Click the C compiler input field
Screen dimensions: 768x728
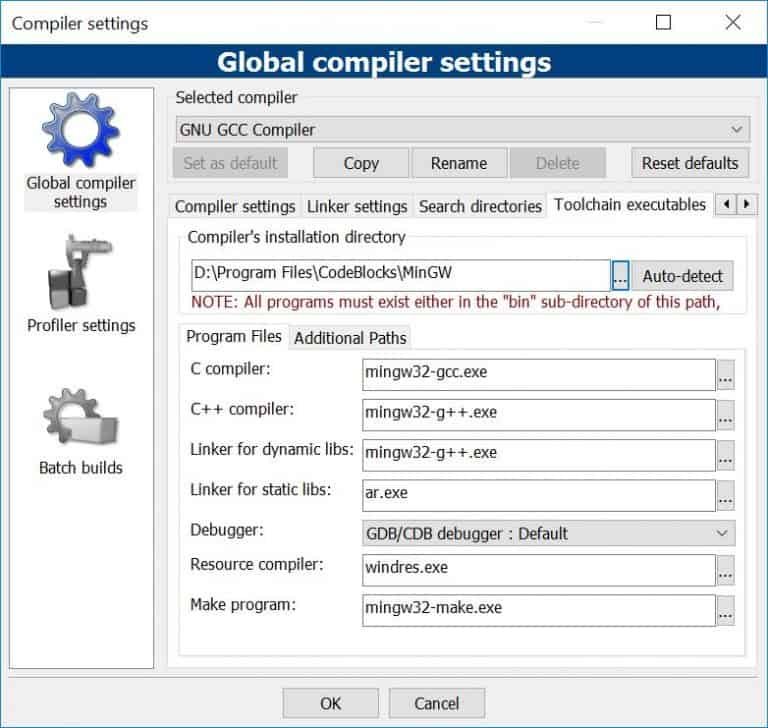click(539, 375)
